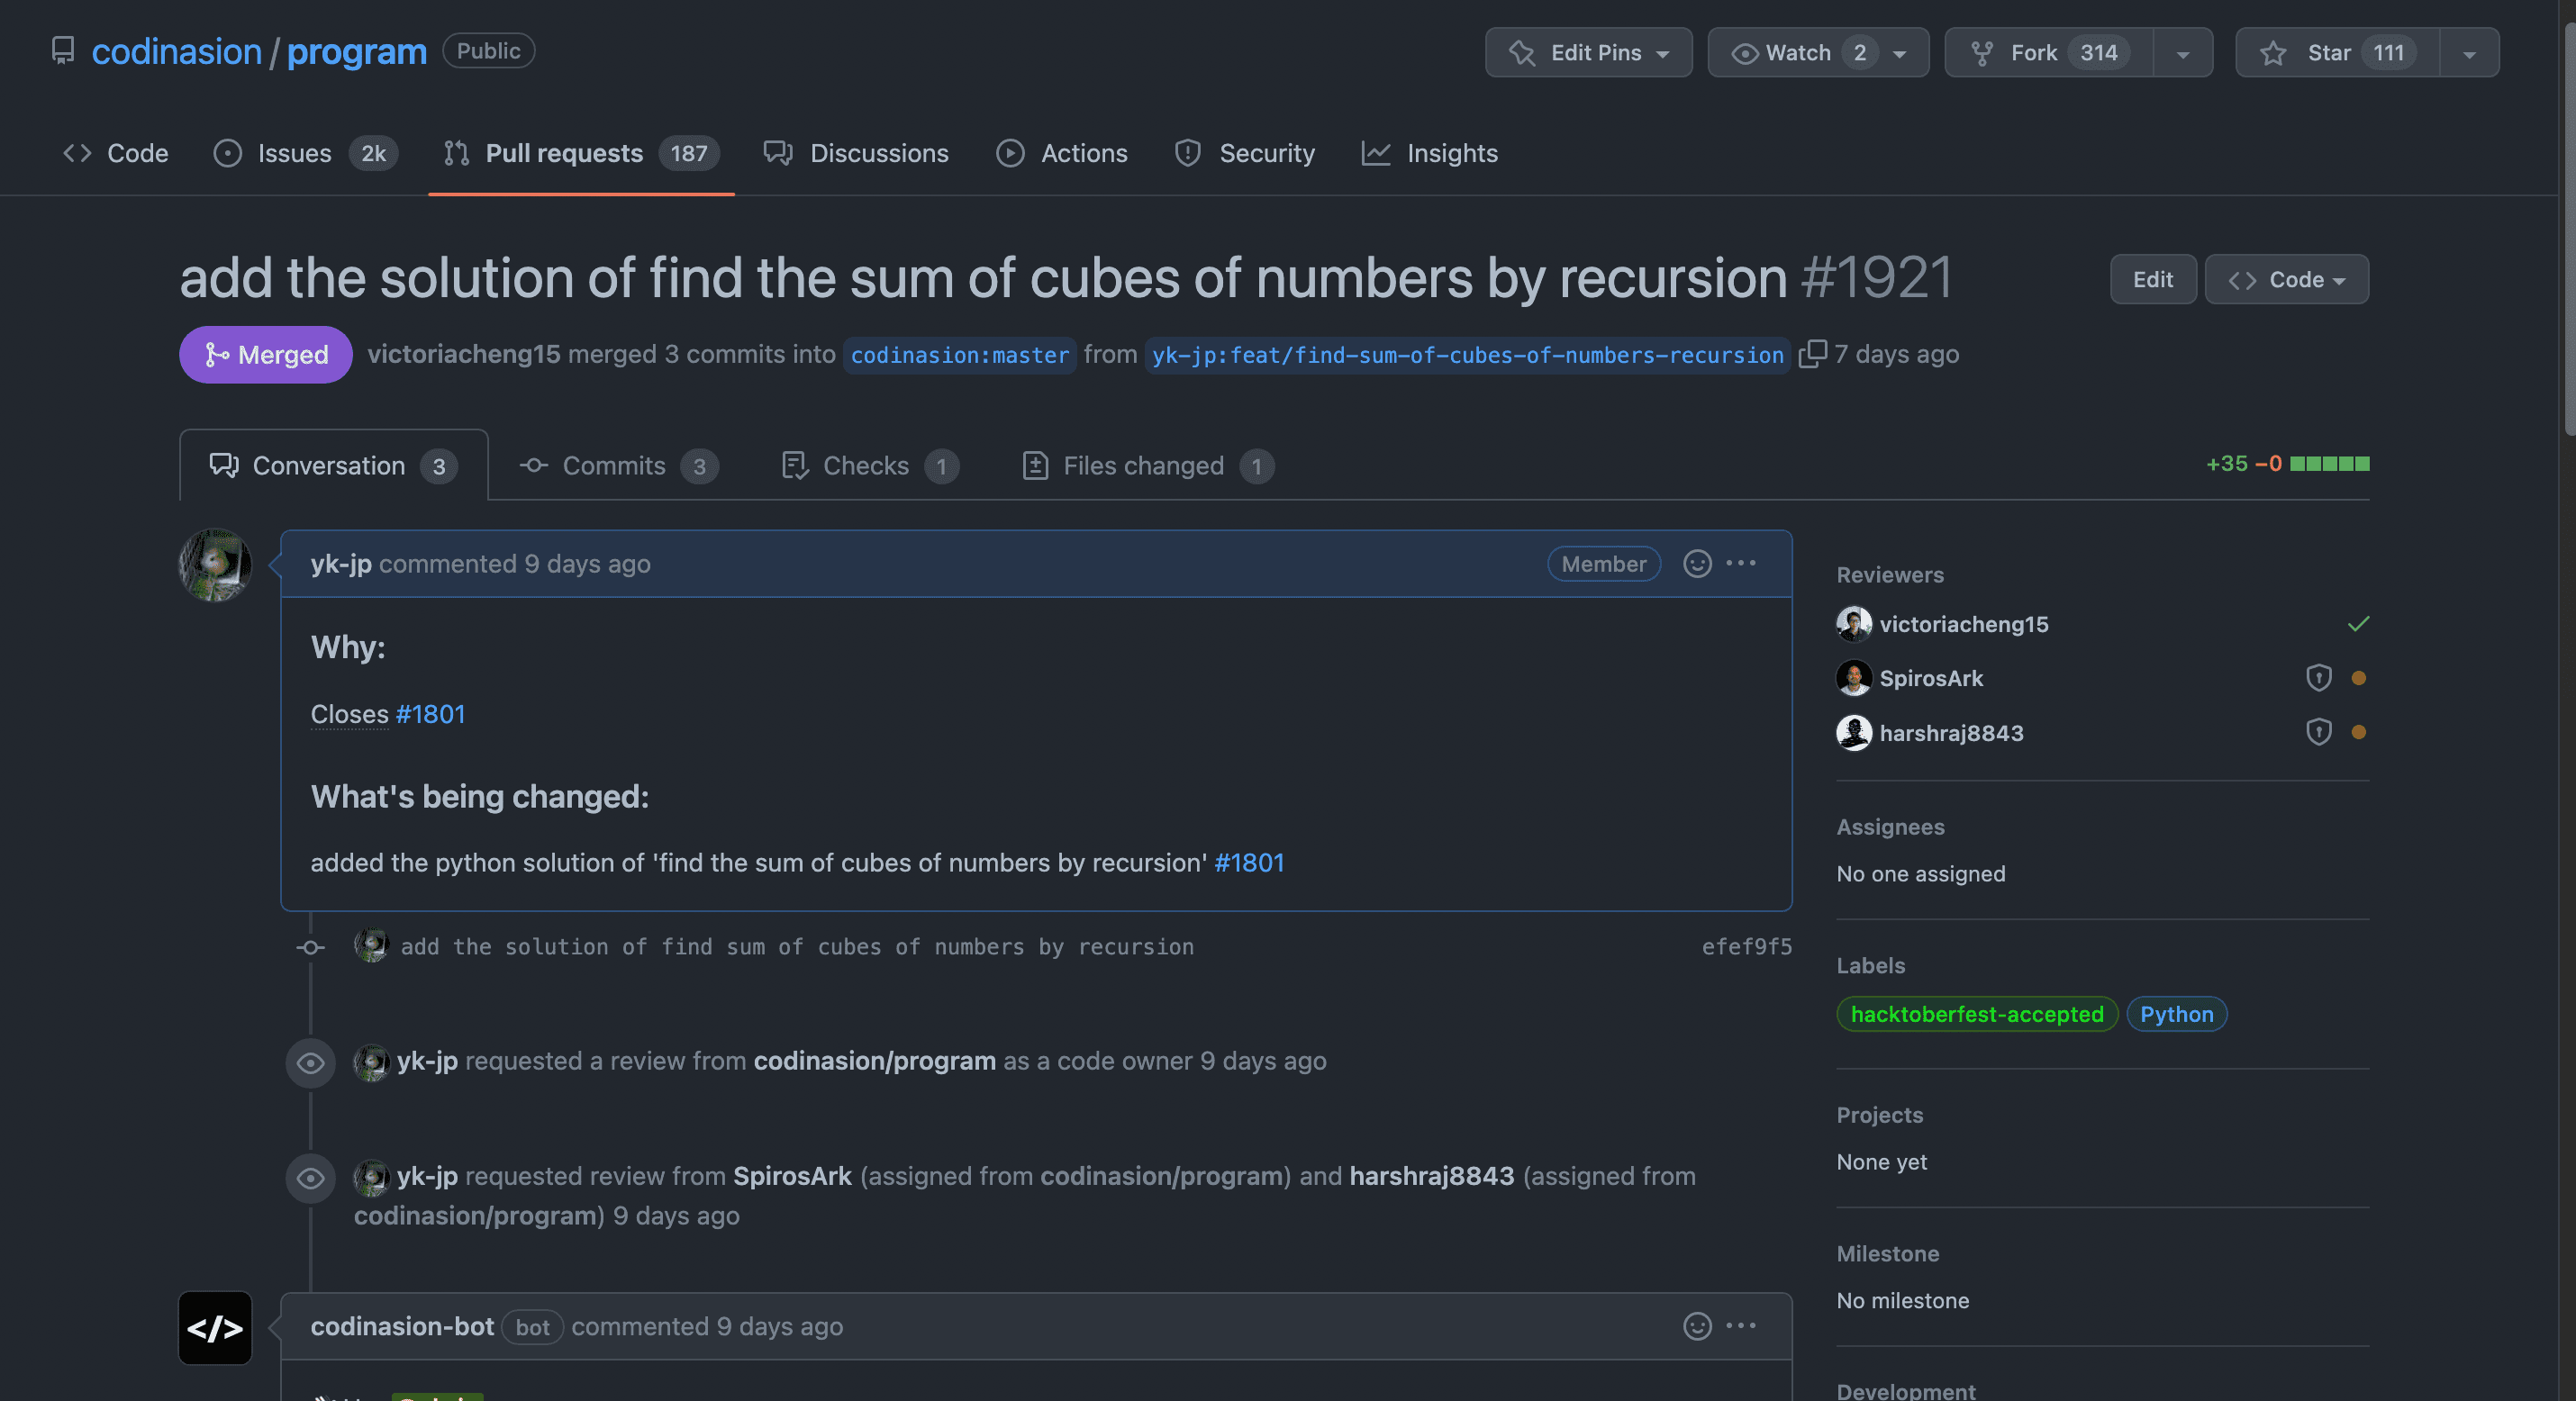The image size is (2576, 1401).
Task: Open the Code dropdown next to Edit
Action: [x=2286, y=279]
